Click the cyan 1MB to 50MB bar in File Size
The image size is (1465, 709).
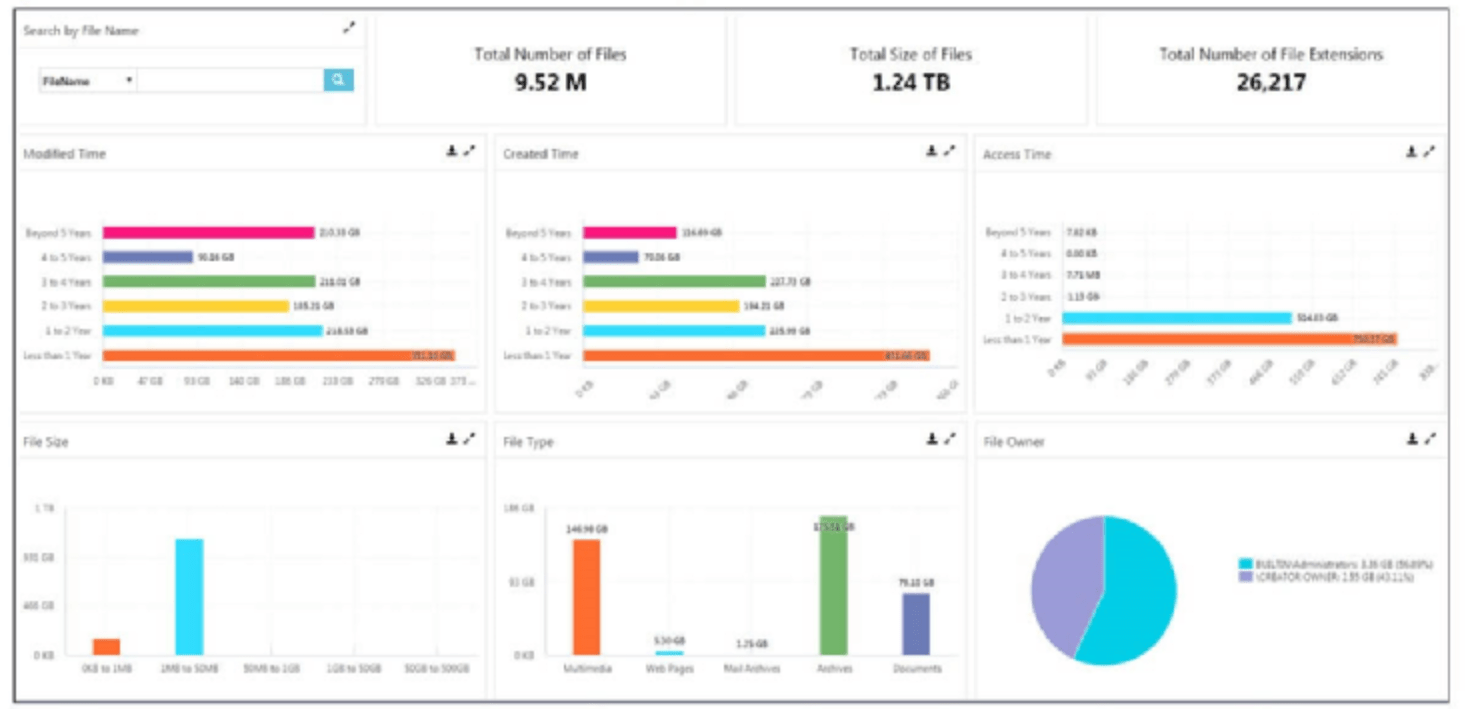pyautogui.click(x=189, y=597)
